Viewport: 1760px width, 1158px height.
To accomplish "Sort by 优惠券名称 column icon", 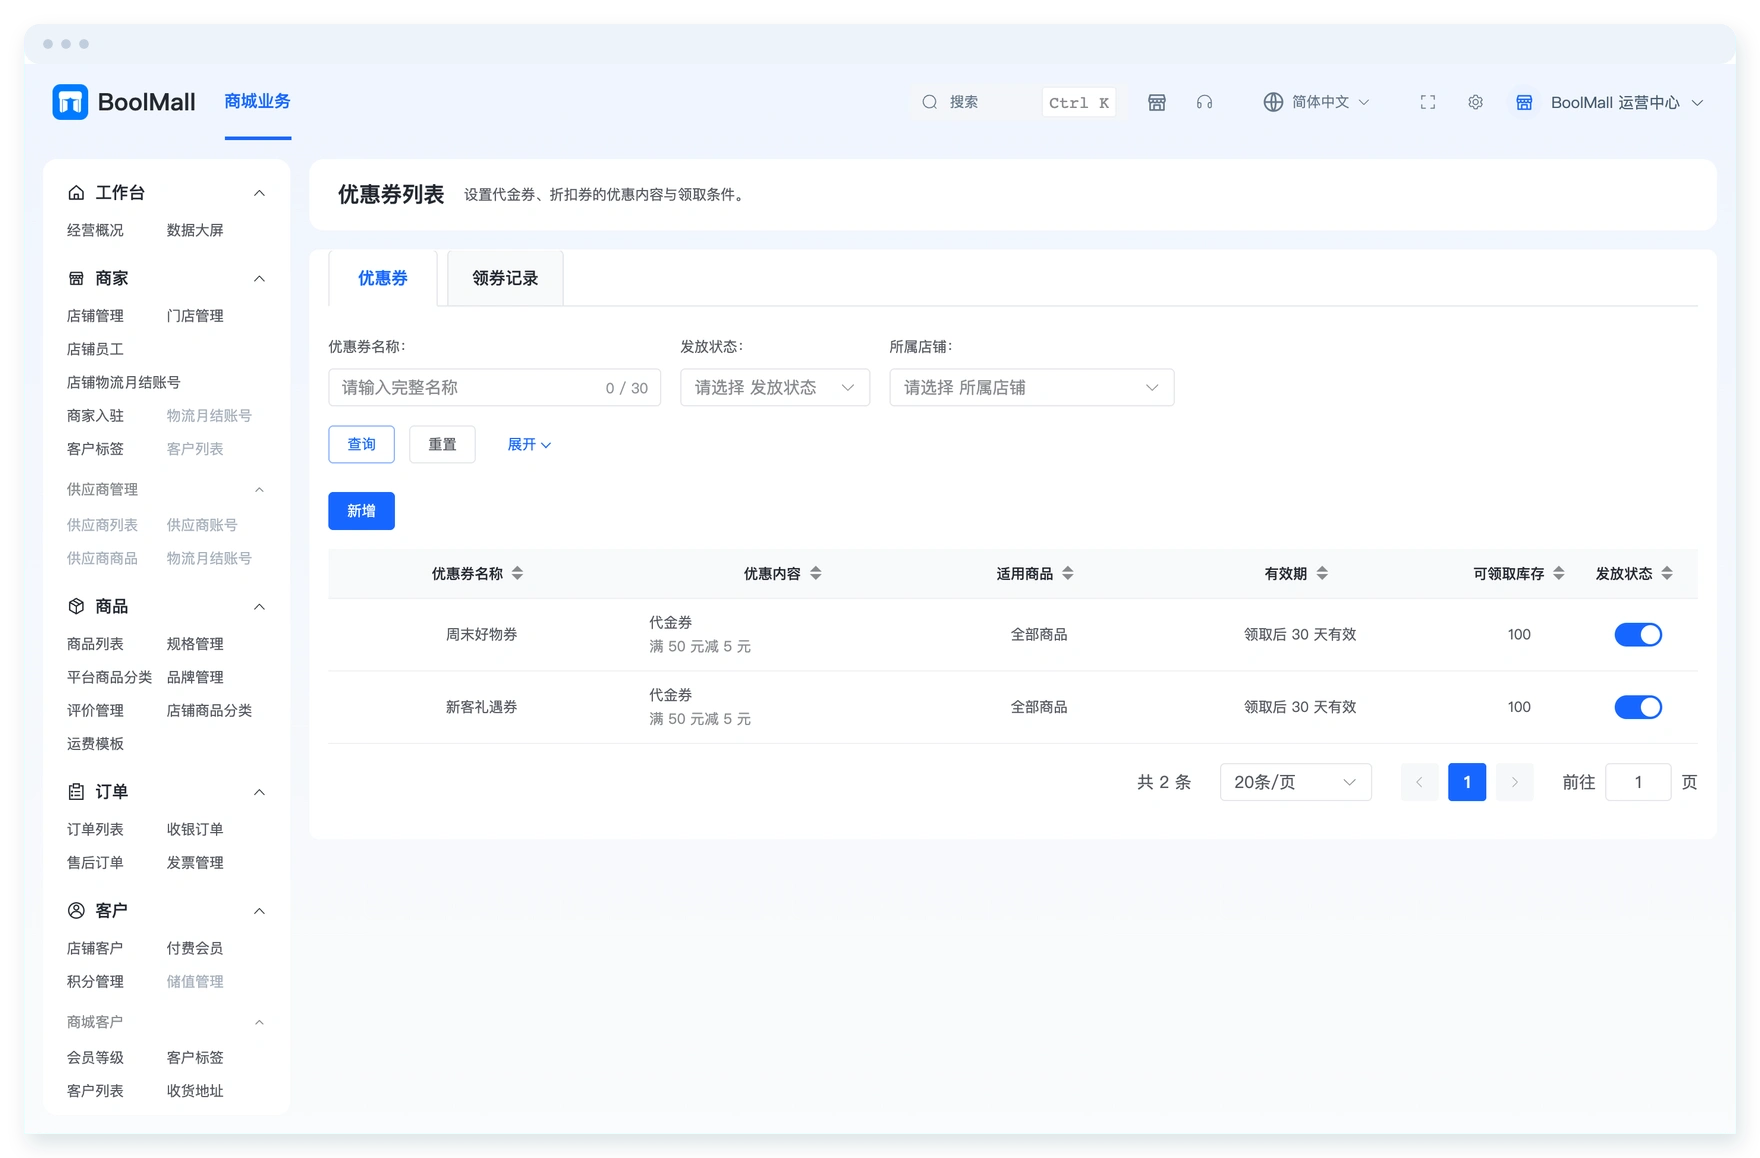I will (x=517, y=573).
